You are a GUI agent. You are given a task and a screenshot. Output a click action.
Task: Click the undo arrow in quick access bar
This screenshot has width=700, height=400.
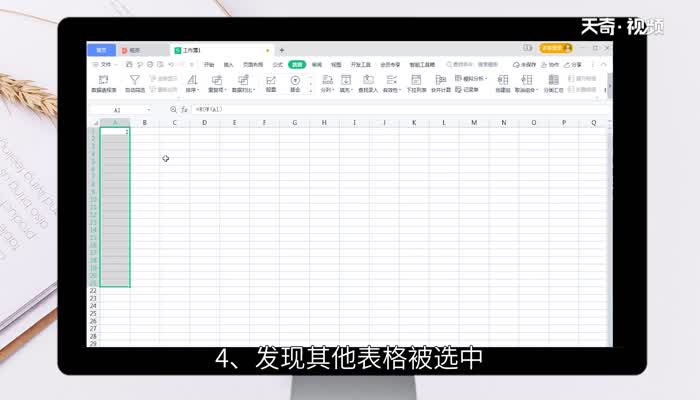pos(171,65)
